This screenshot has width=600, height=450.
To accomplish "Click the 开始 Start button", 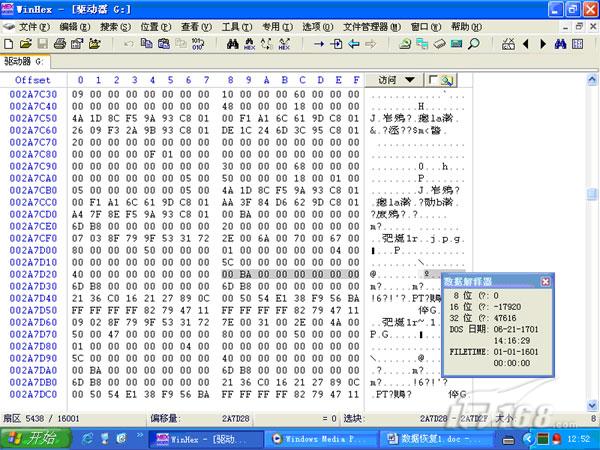I will point(33,438).
